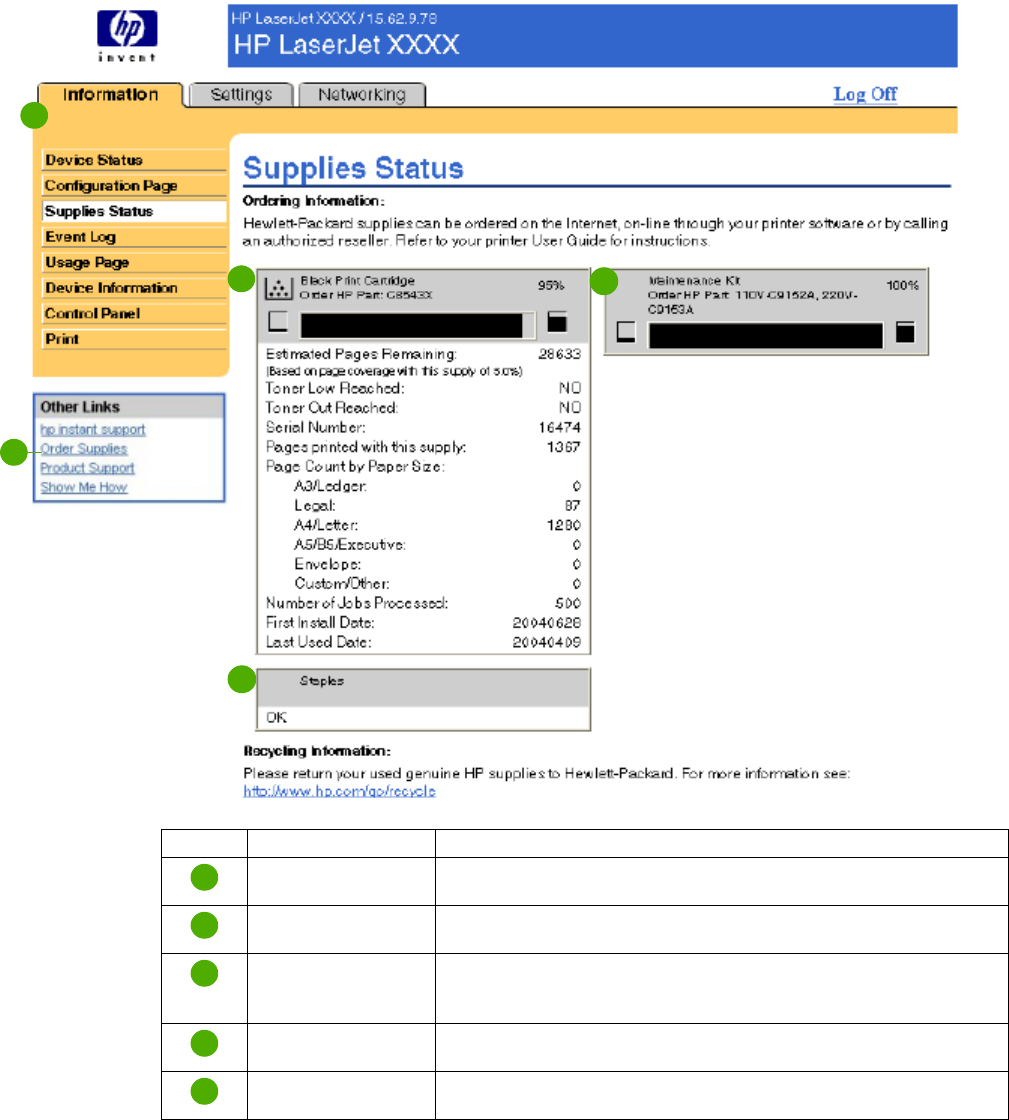Viewport: 1009px width, 1120px height.
Task: Click the Order Supplies link
Action: tap(84, 449)
